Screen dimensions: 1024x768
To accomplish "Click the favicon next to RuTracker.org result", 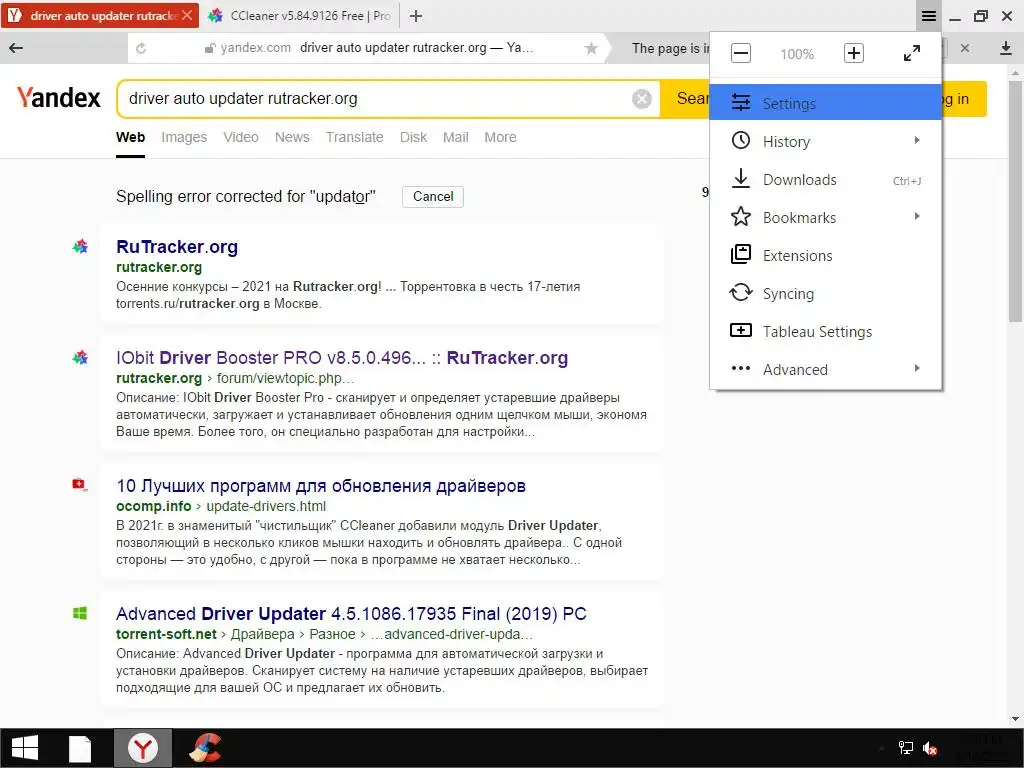I will (80, 247).
